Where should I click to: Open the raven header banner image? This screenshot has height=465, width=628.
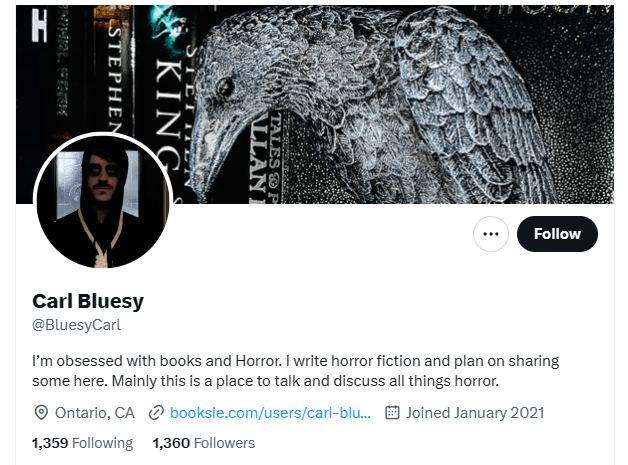click(315, 104)
